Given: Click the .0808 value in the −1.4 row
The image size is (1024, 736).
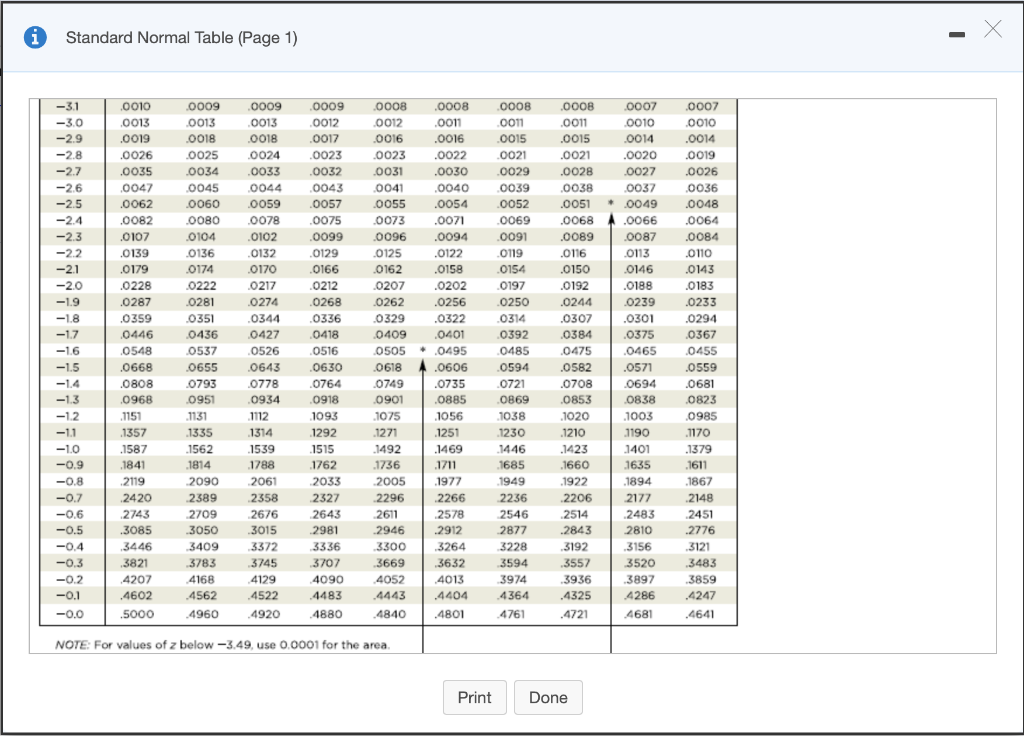Looking at the screenshot, I should coord(137,384).
